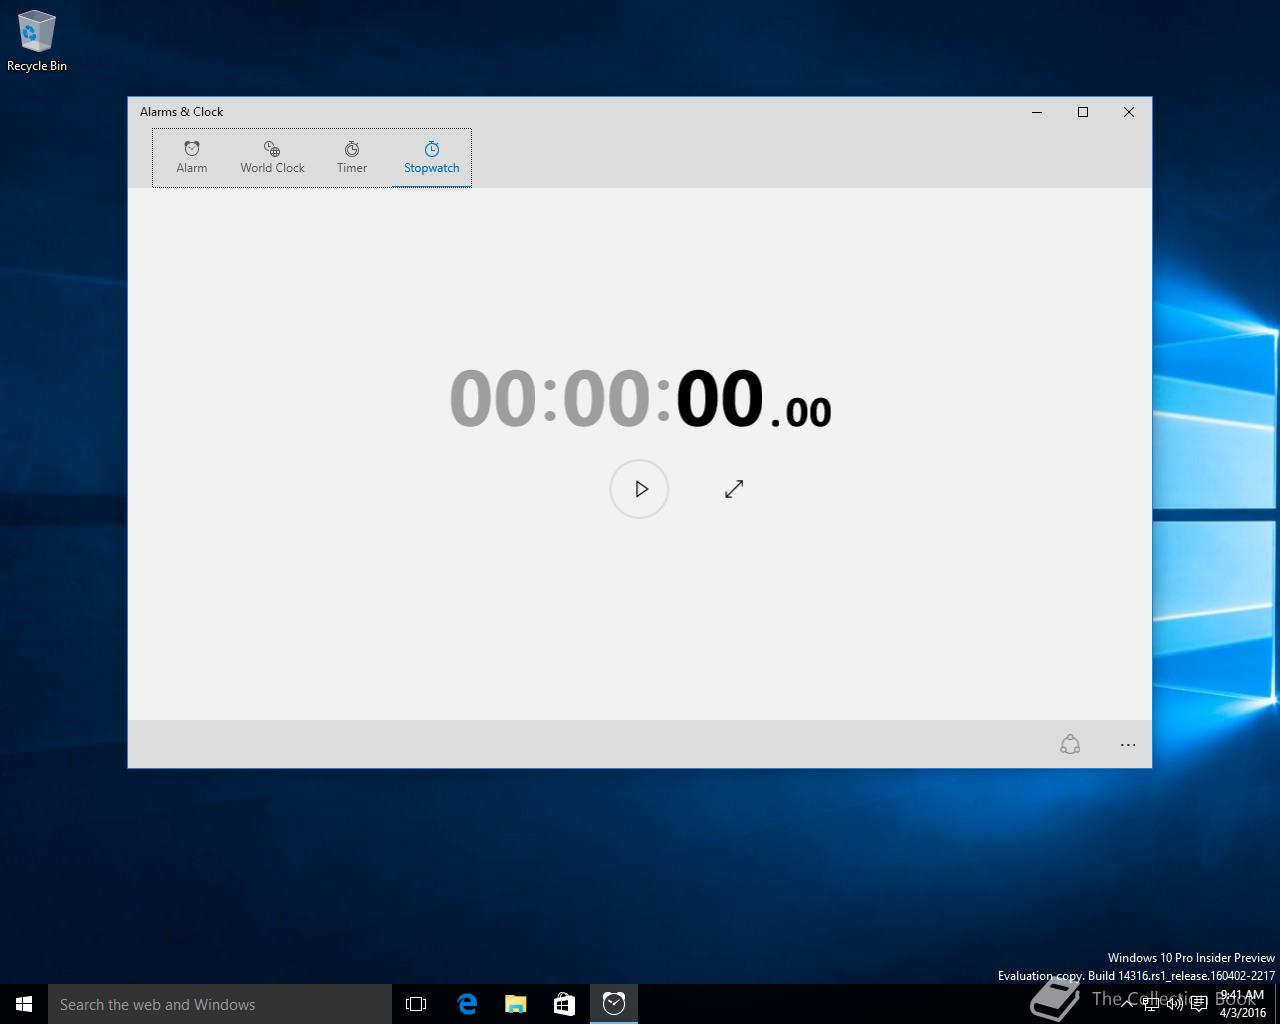
Task: Select the Stopwatch tab
Action: [x=432, y=158]
